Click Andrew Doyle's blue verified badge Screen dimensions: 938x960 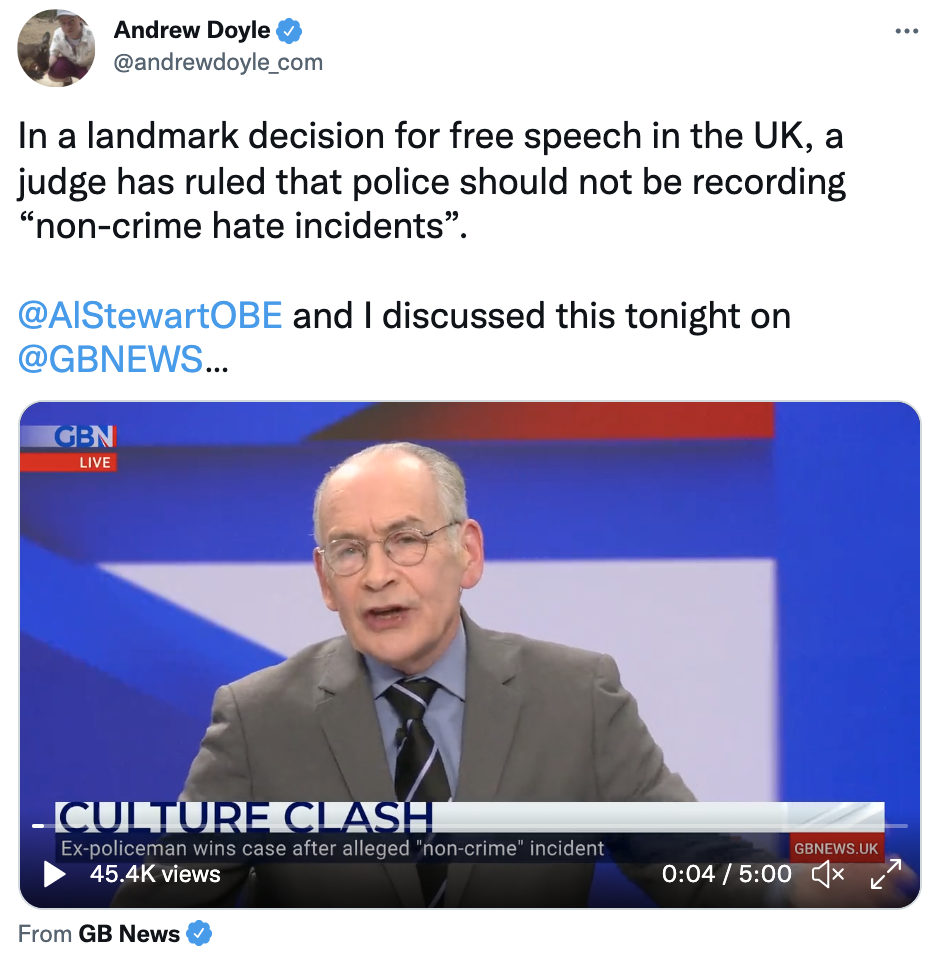click(x=289, y=31)
